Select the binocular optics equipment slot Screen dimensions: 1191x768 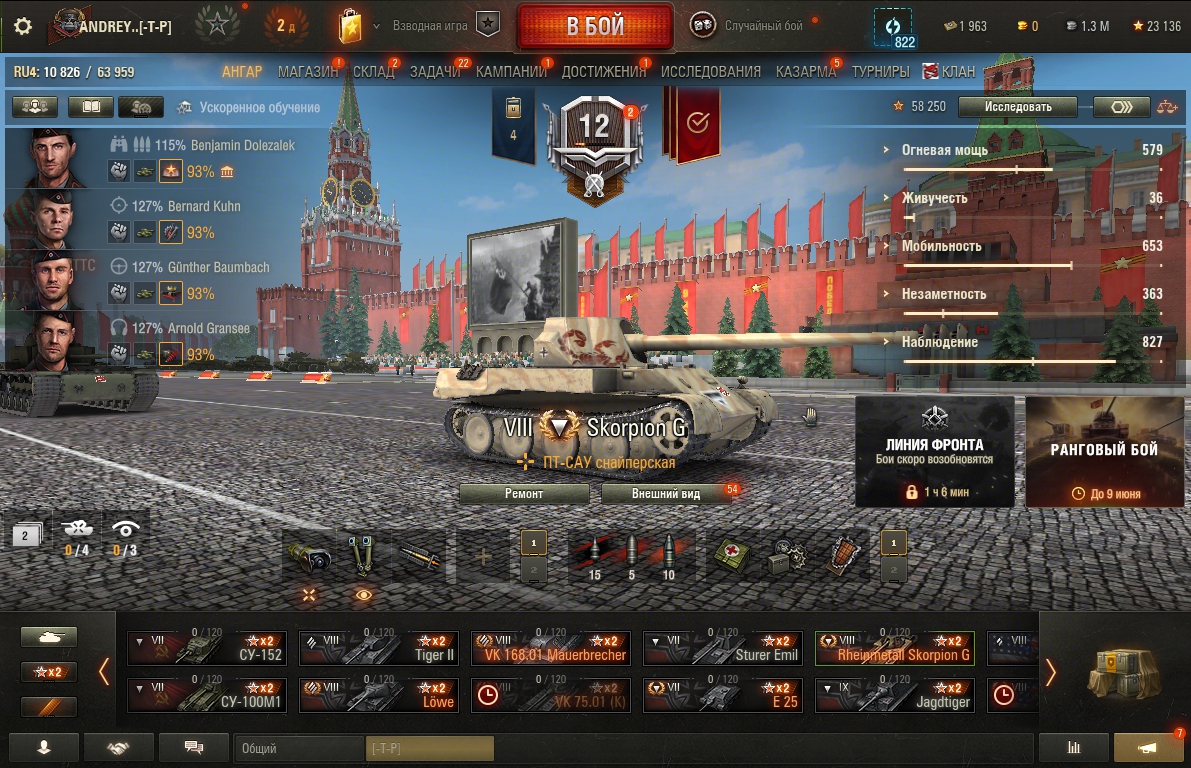pos(362,555)
